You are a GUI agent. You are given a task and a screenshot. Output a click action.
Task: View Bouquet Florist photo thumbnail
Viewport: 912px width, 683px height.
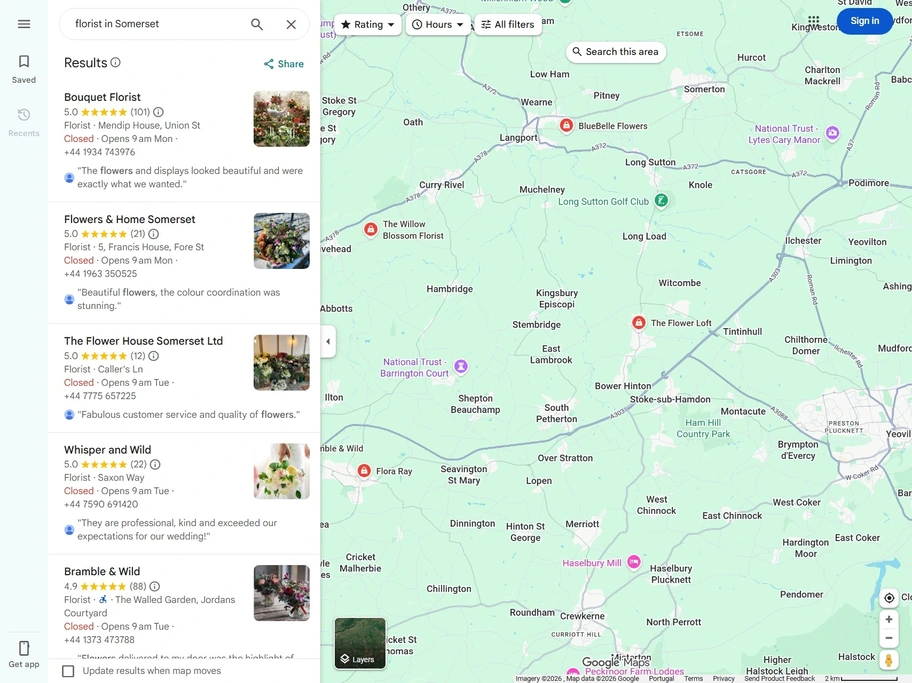coord(282,119)
